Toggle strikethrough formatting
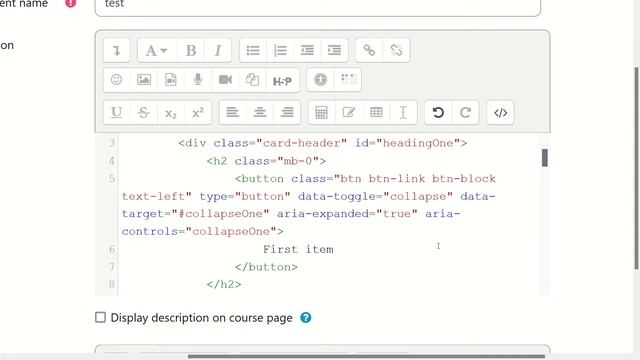The height and width of the screenshot is (360, 640). pyautogui.click(x=143, y=112)
